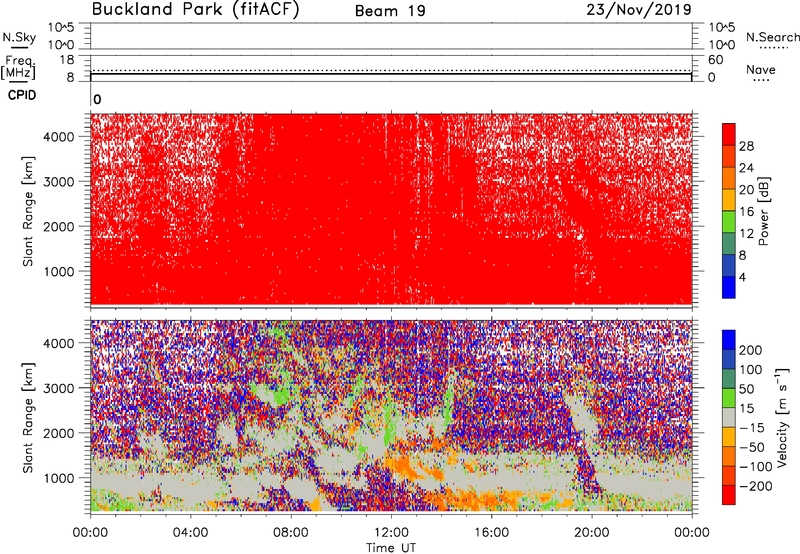
Task: Click the '12:00' time axis label
Action: pyautogui.click(x=391, y=533)
